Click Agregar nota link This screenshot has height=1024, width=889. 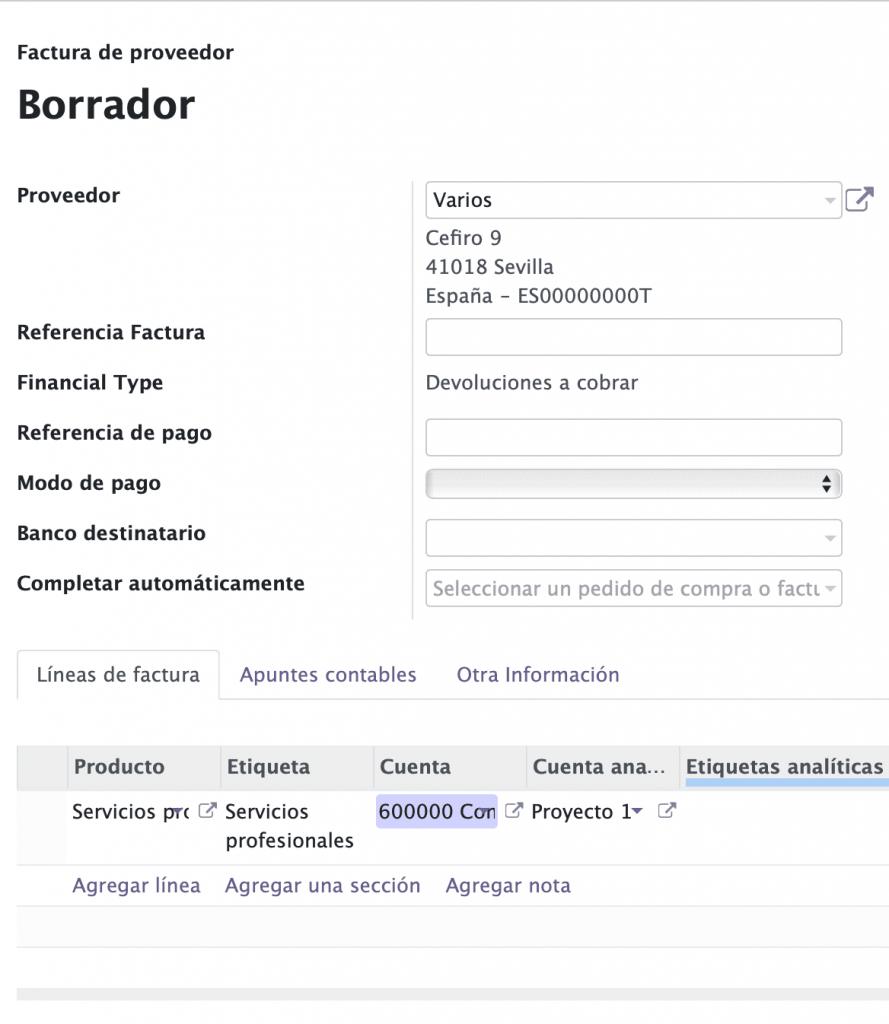tap(508, 886)
